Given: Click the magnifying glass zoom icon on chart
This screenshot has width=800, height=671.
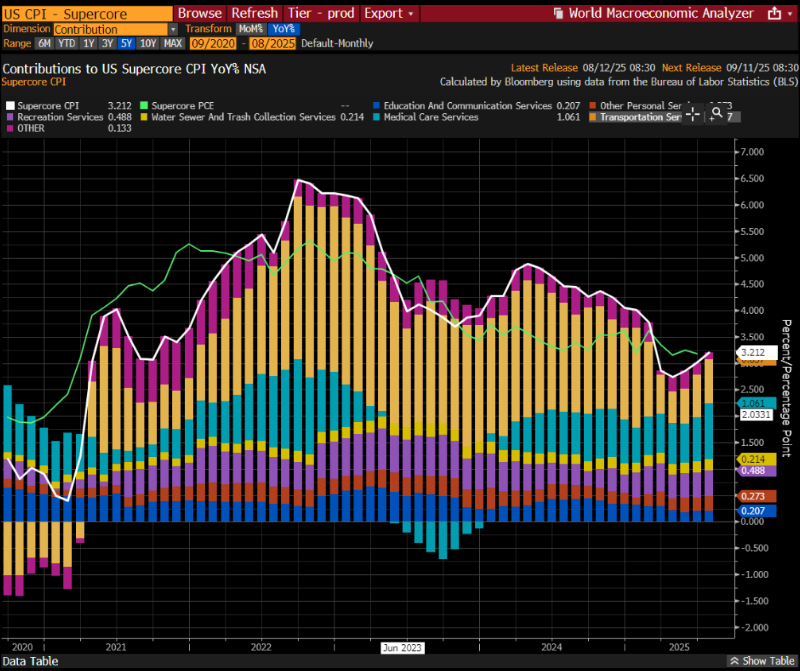Looking at the screenshot, I should point(715,112).
